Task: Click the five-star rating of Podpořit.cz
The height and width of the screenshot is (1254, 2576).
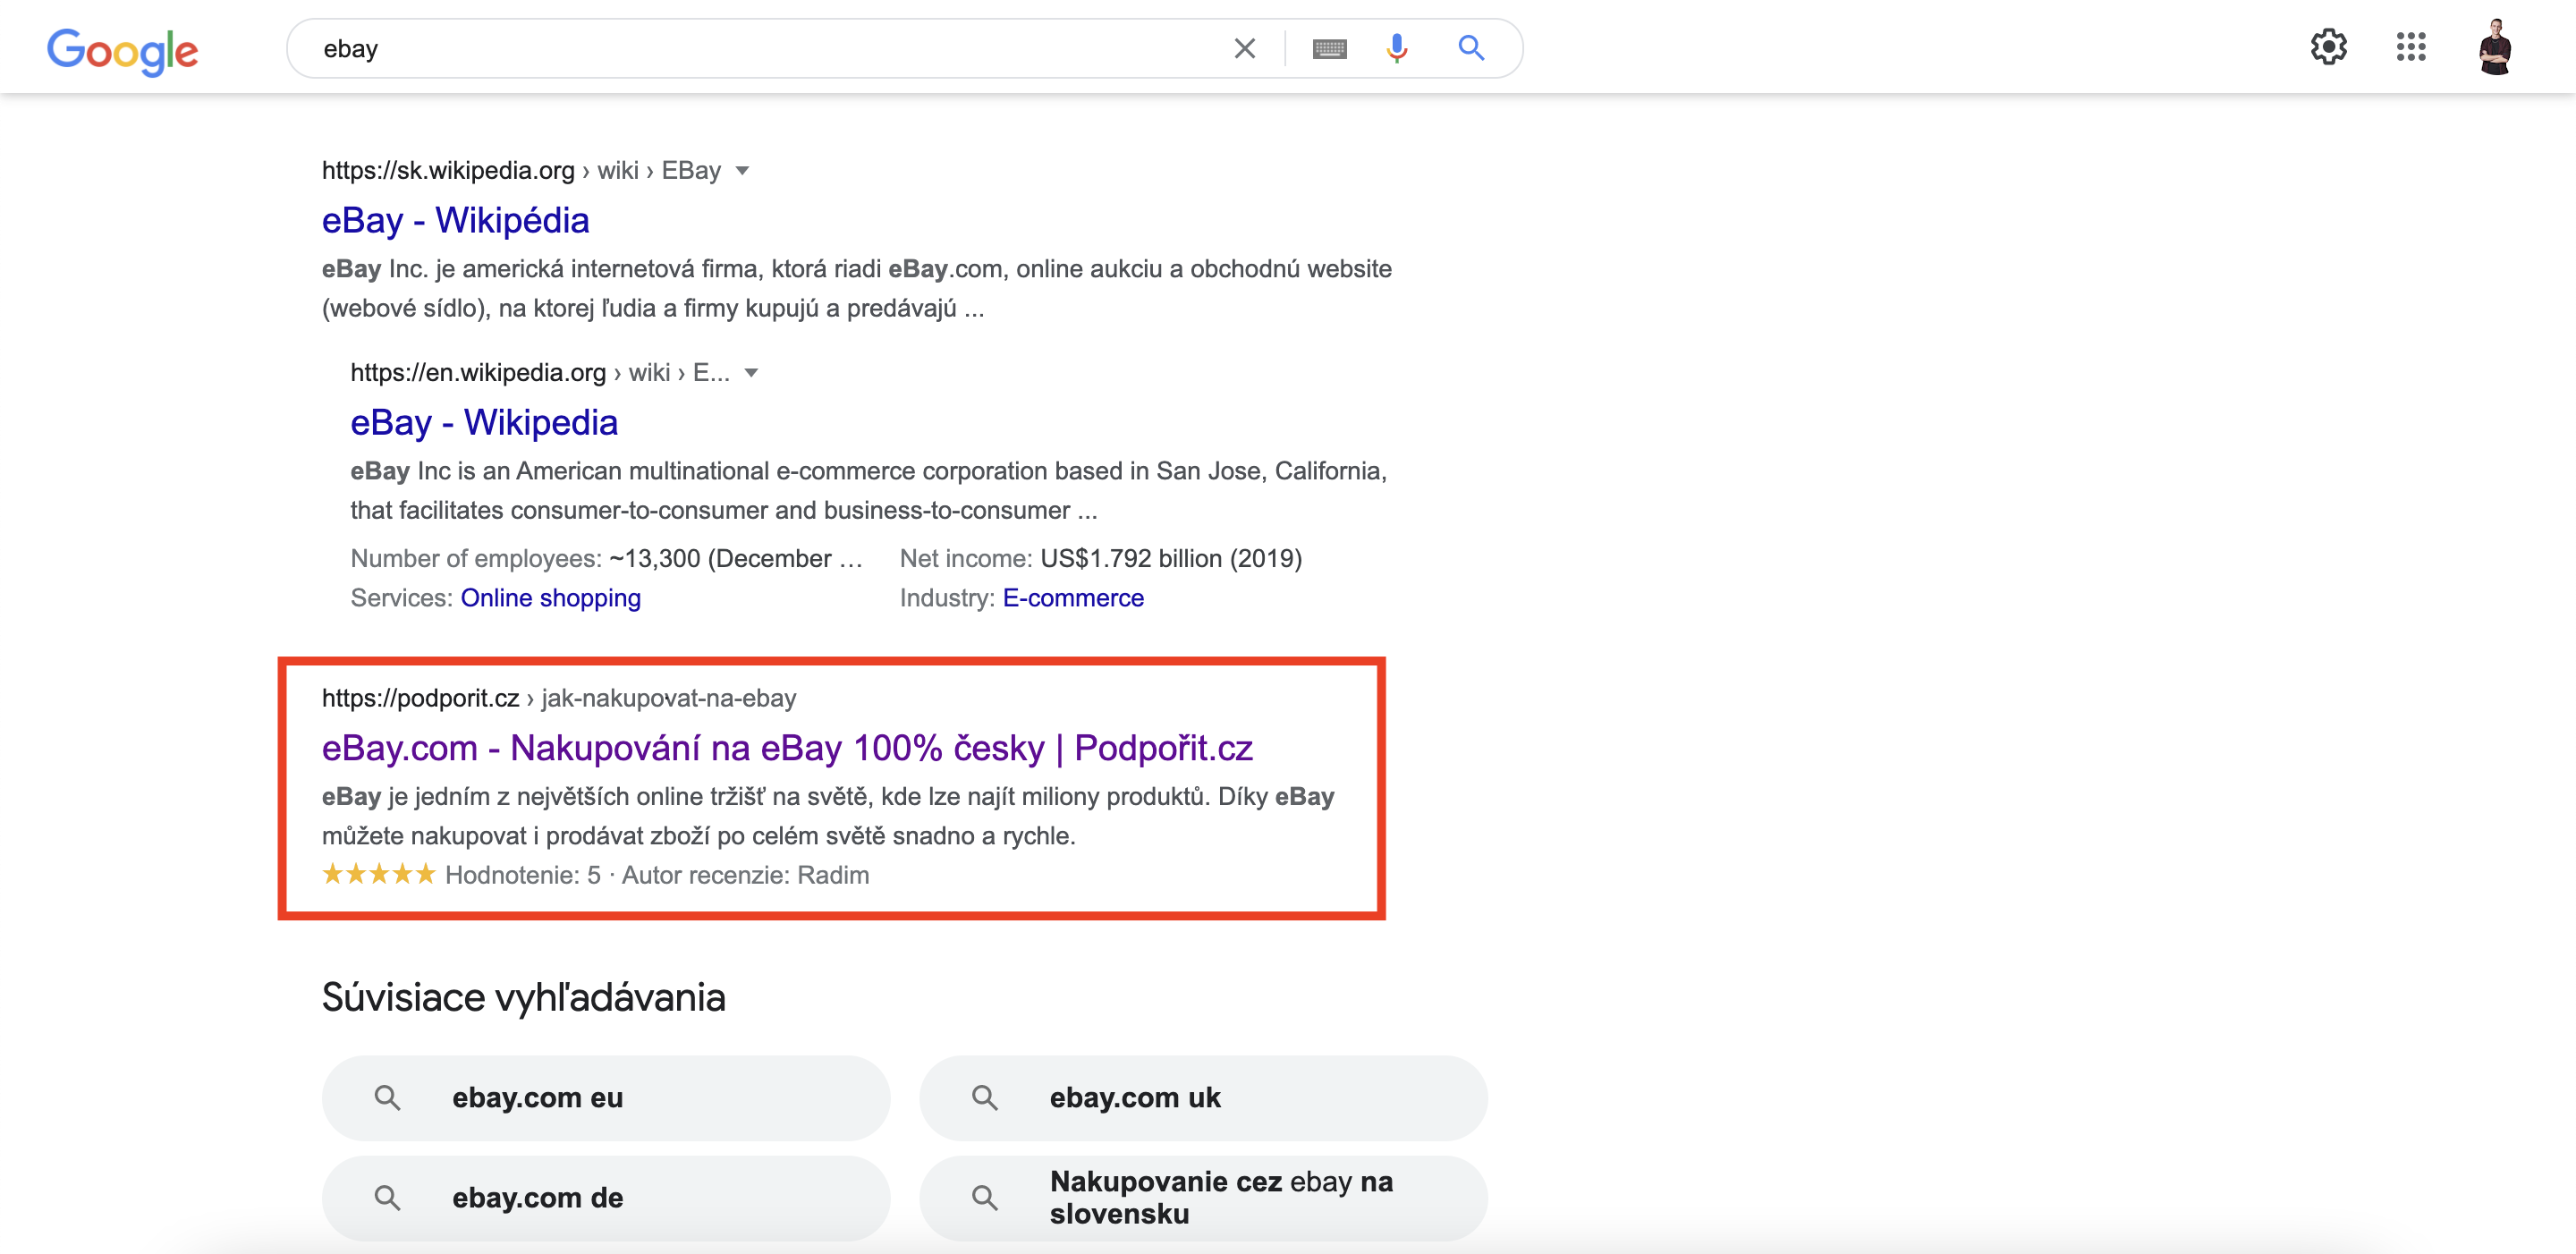Action: [378, 874]
